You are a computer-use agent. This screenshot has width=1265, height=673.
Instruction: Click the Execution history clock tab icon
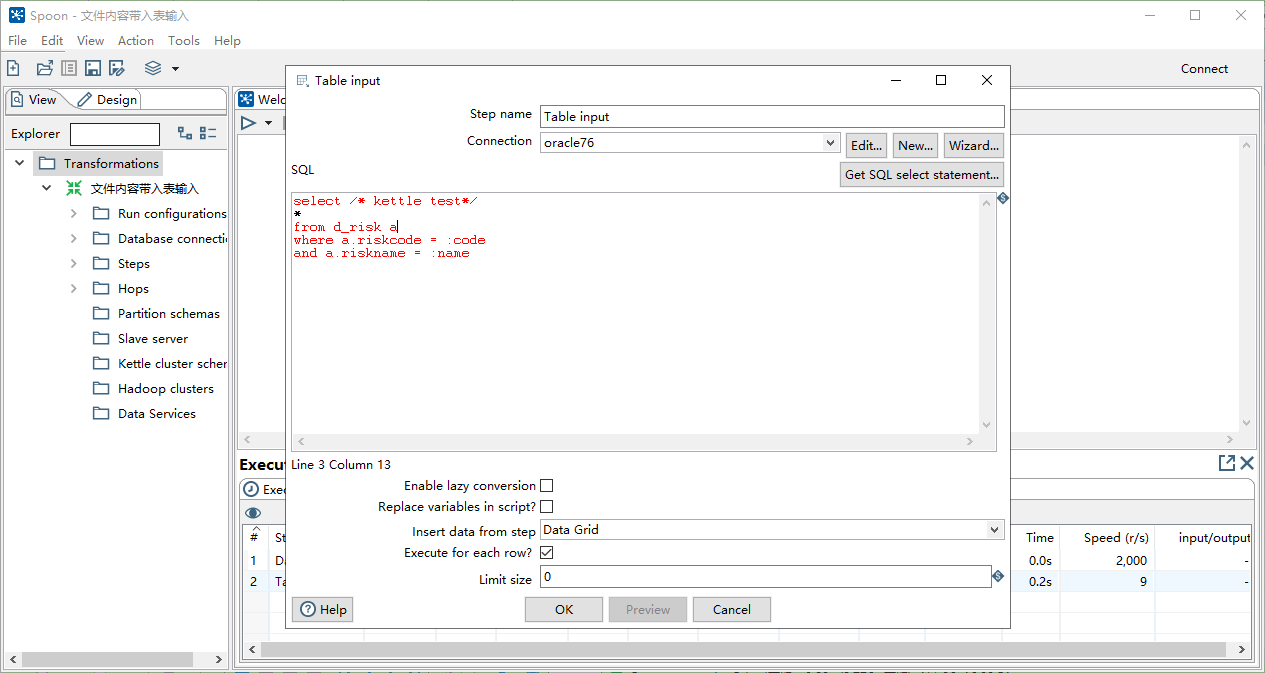pos(251,490)
